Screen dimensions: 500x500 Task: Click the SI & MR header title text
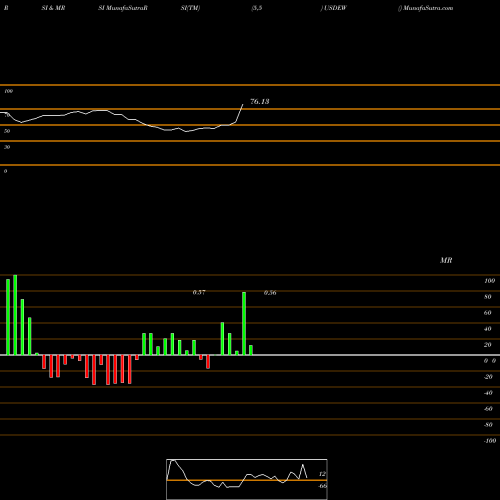(53, 8)
